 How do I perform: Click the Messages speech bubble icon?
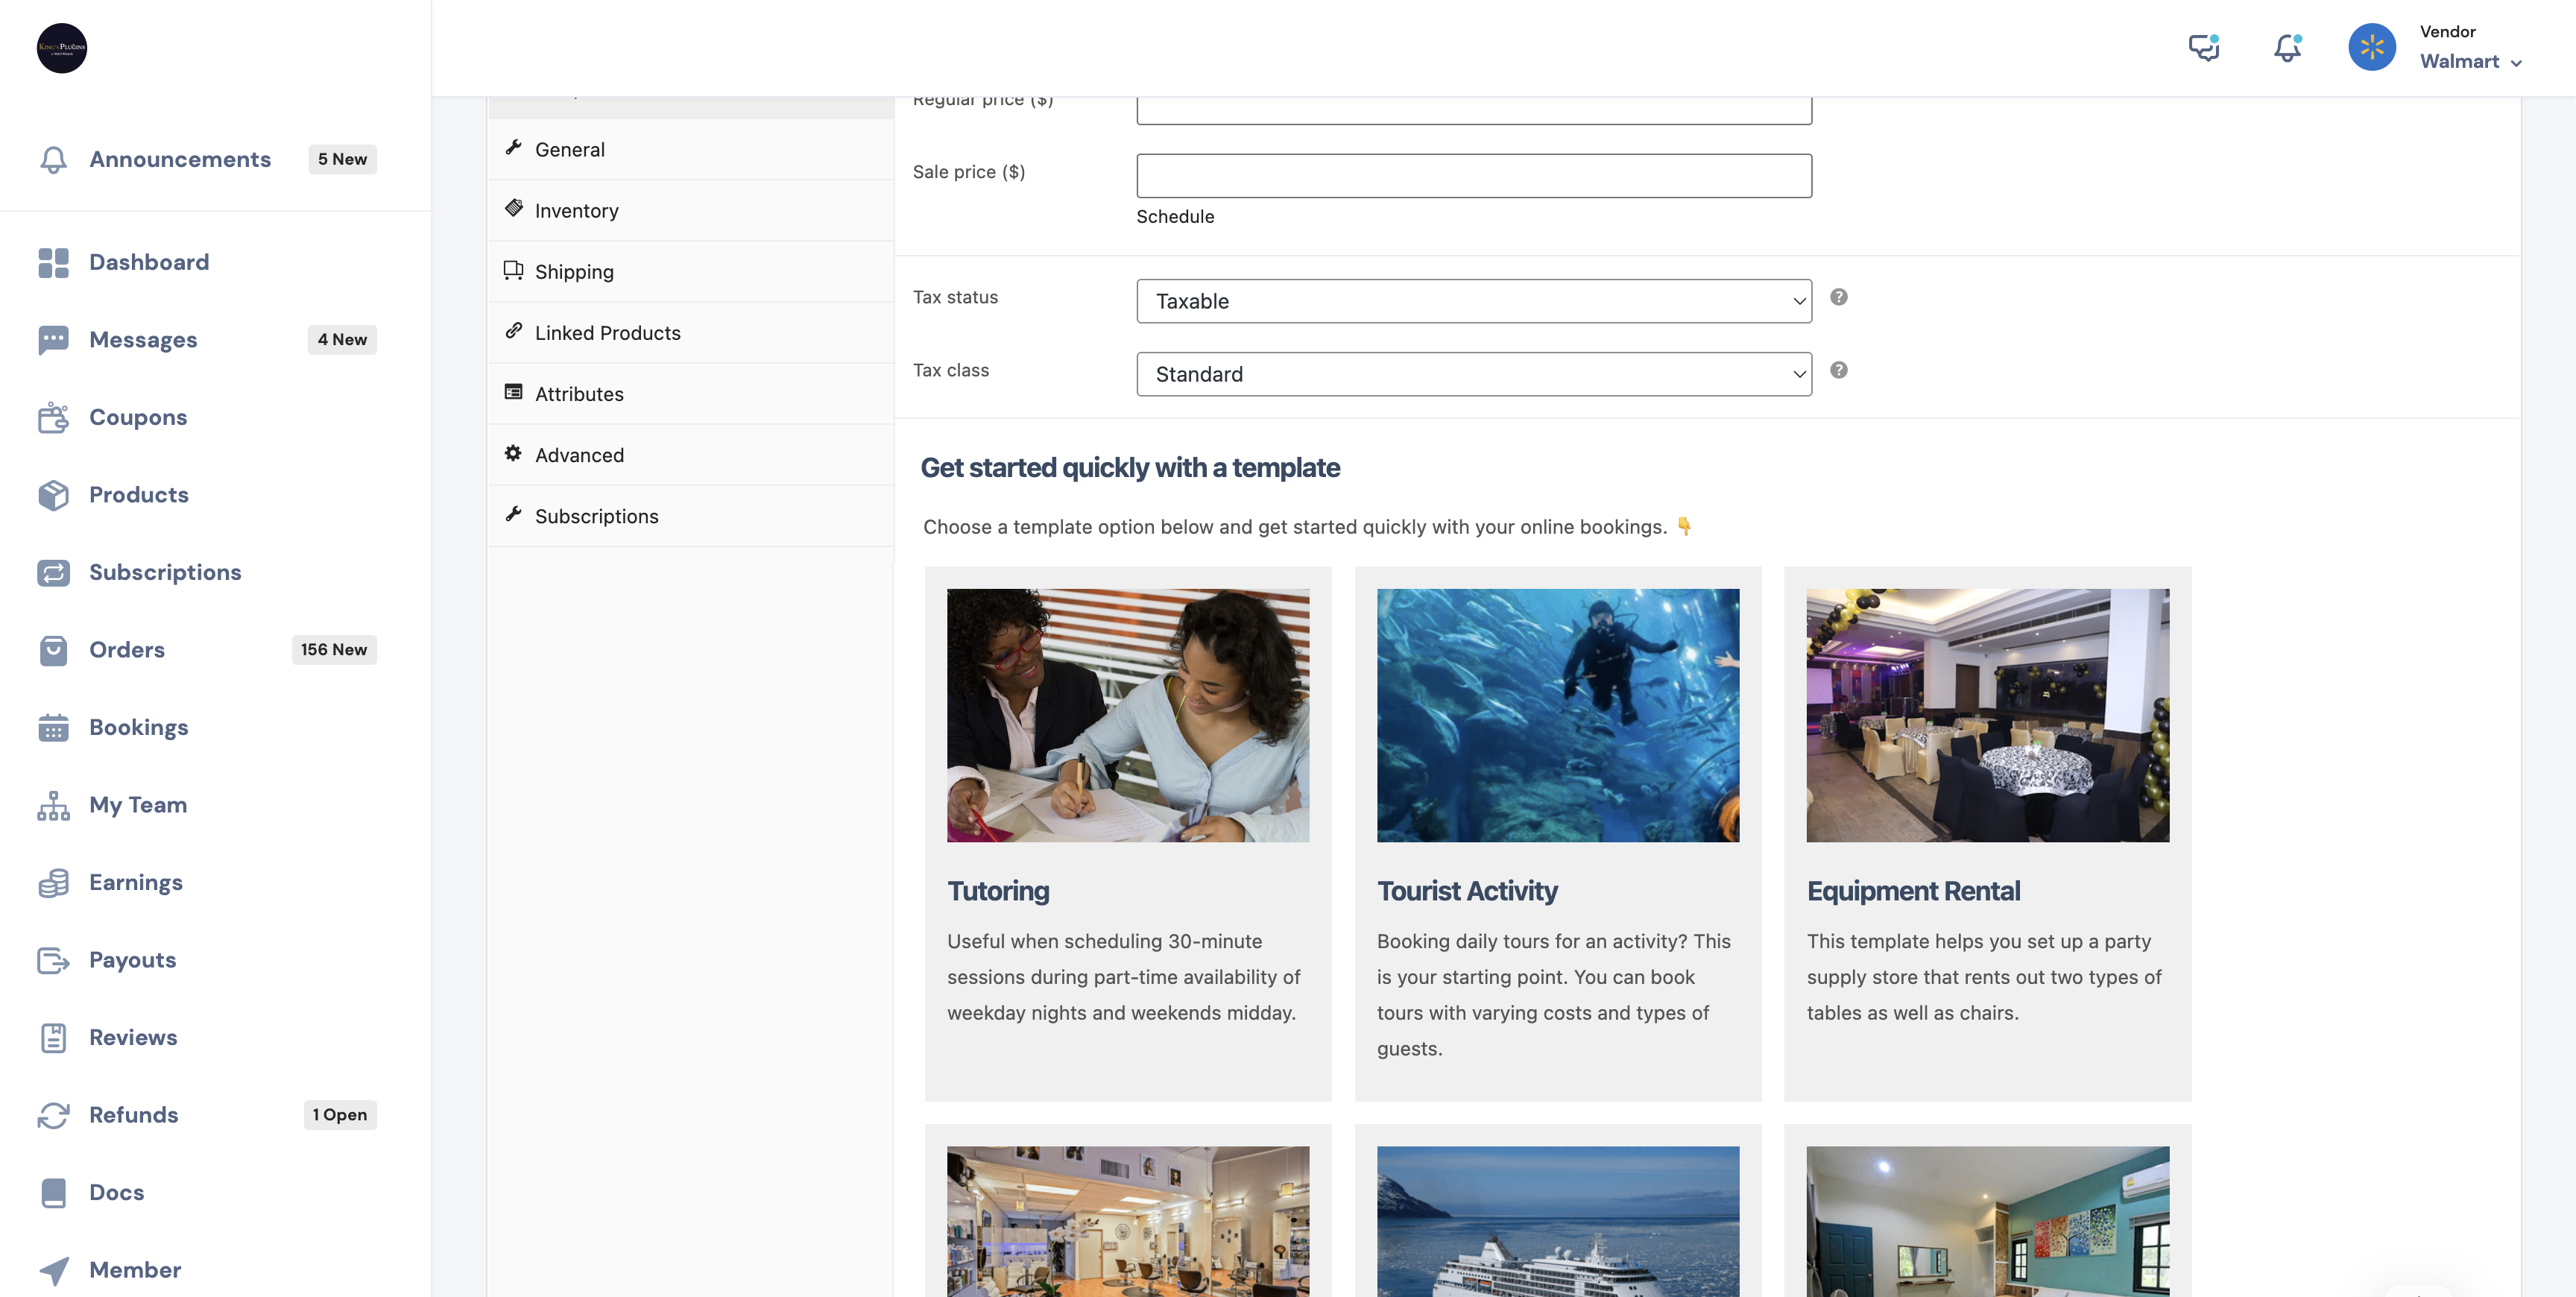(x=54, y=340)
